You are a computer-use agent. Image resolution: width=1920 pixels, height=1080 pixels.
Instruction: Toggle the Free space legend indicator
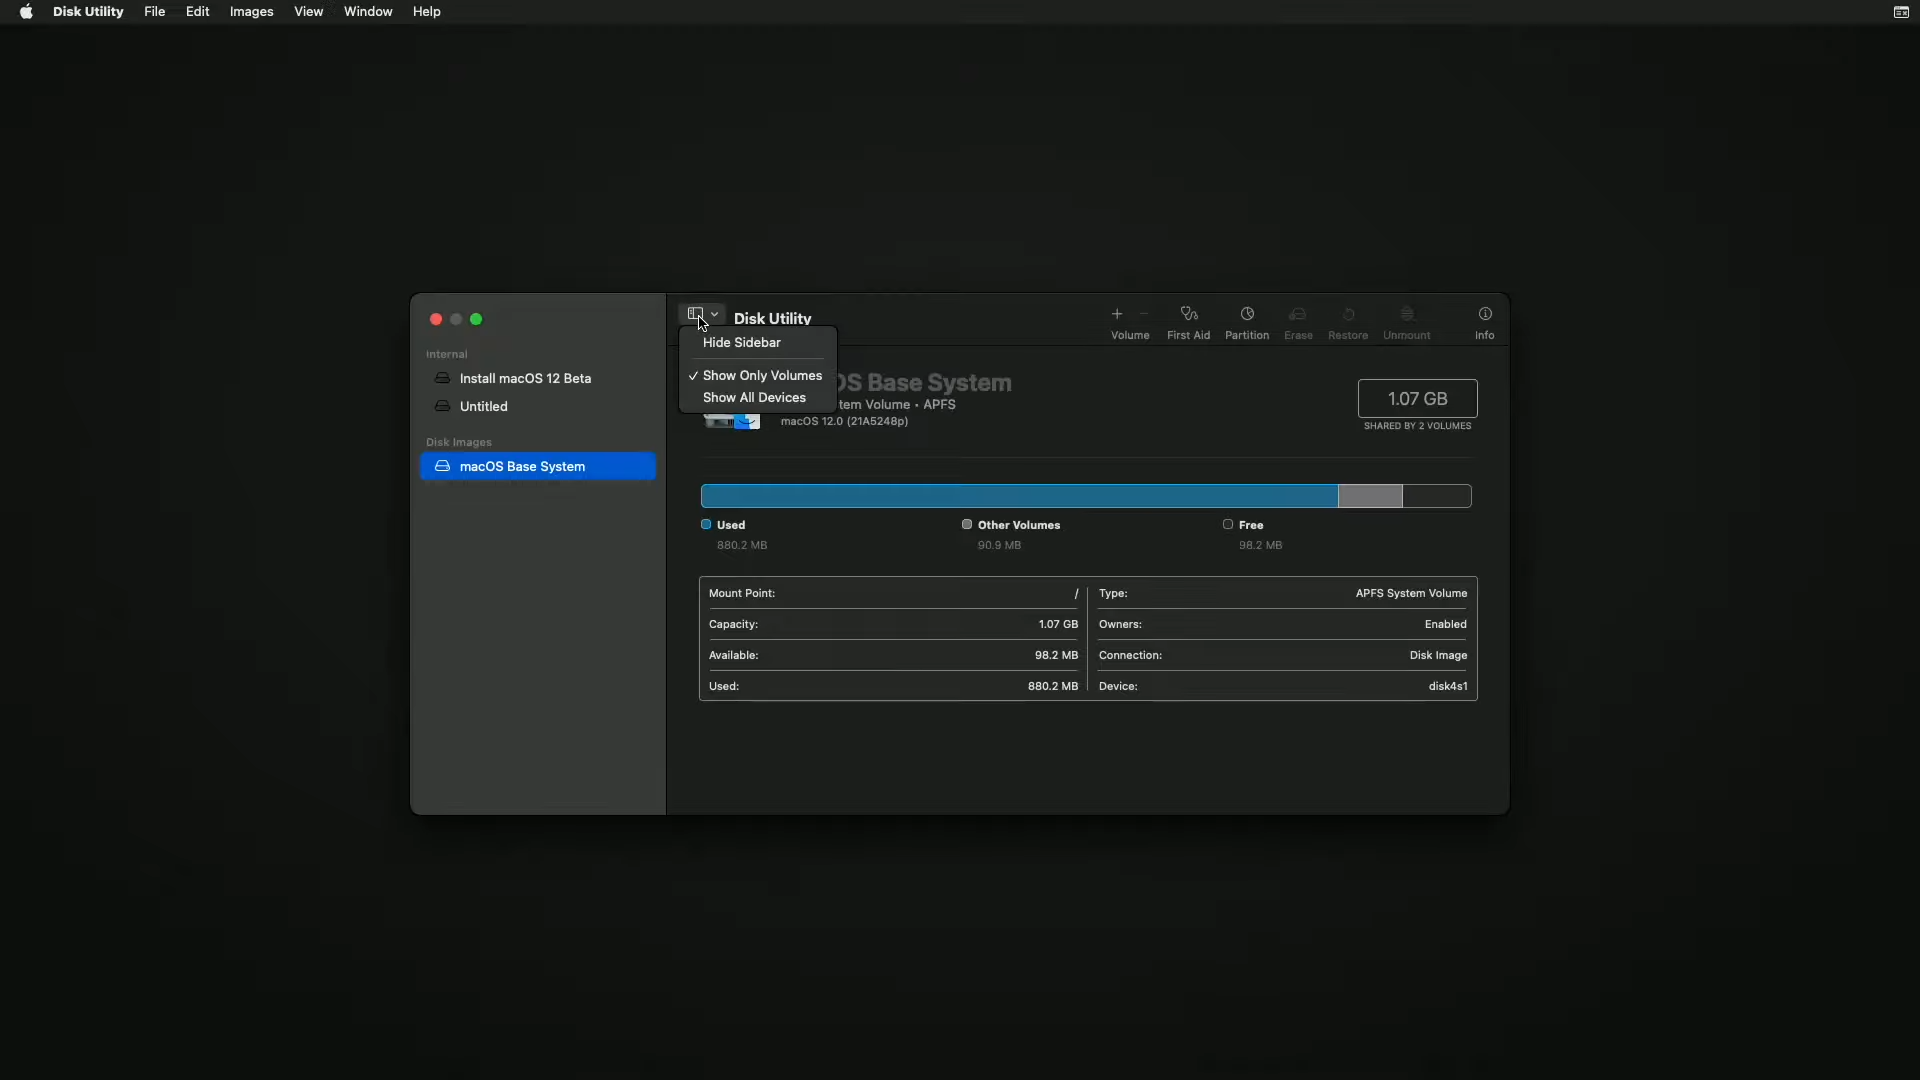tap(1227, 524)
